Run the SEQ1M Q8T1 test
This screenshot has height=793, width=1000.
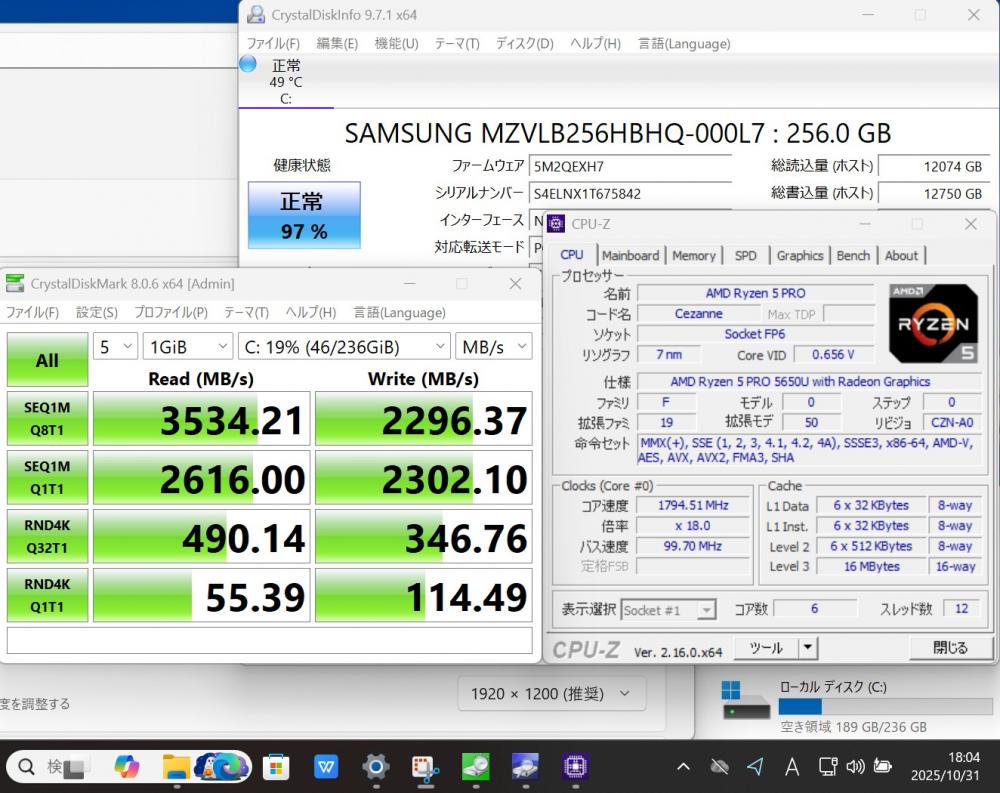[x=47, y=418]
